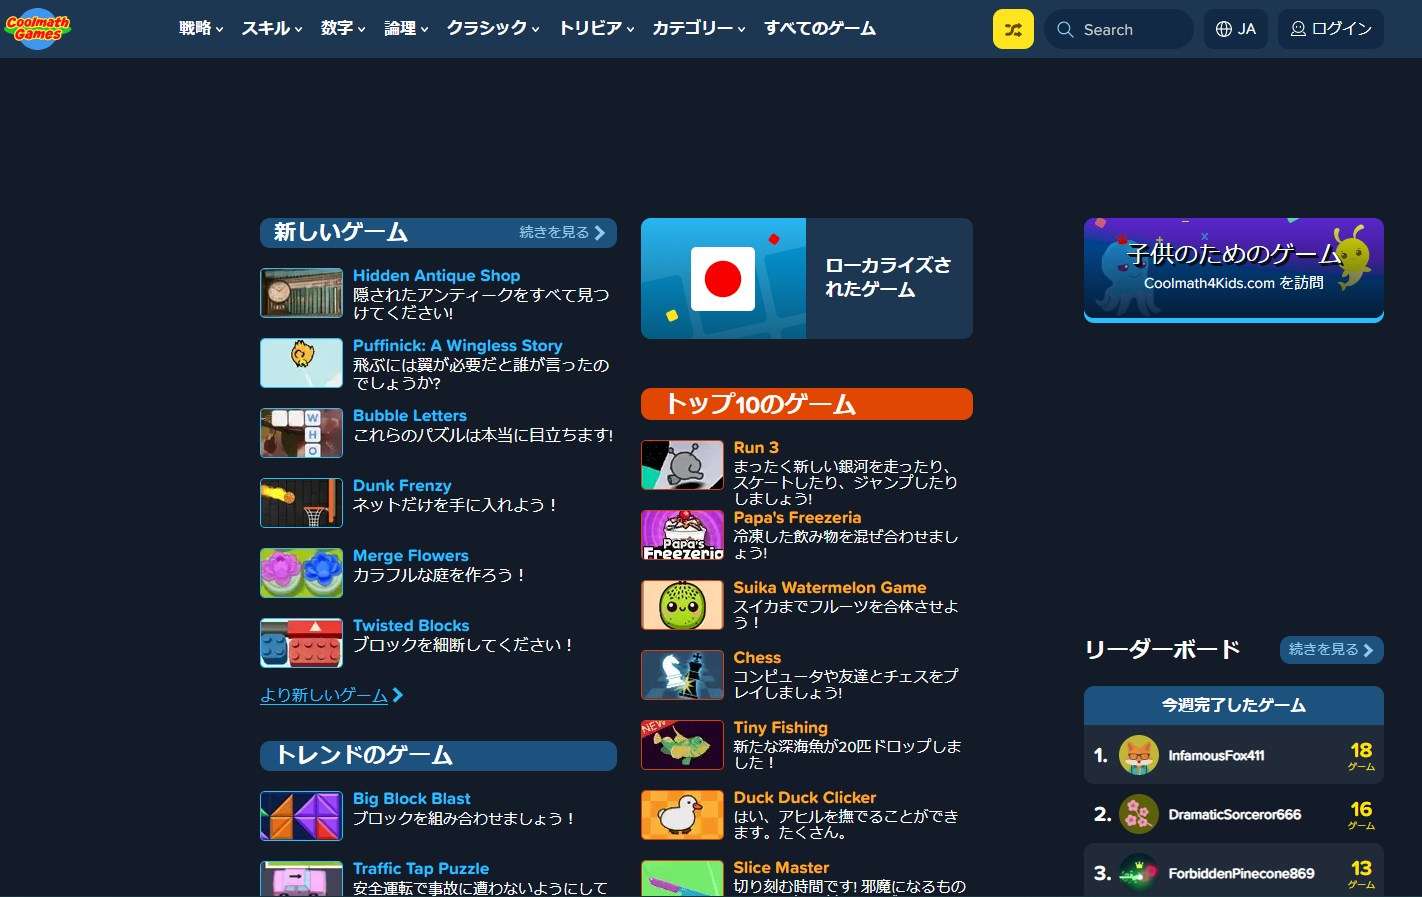This screenshot has width=1422, height=897.
Task: Click the Duck Duck Clicker title link
Action: [805, 798]
